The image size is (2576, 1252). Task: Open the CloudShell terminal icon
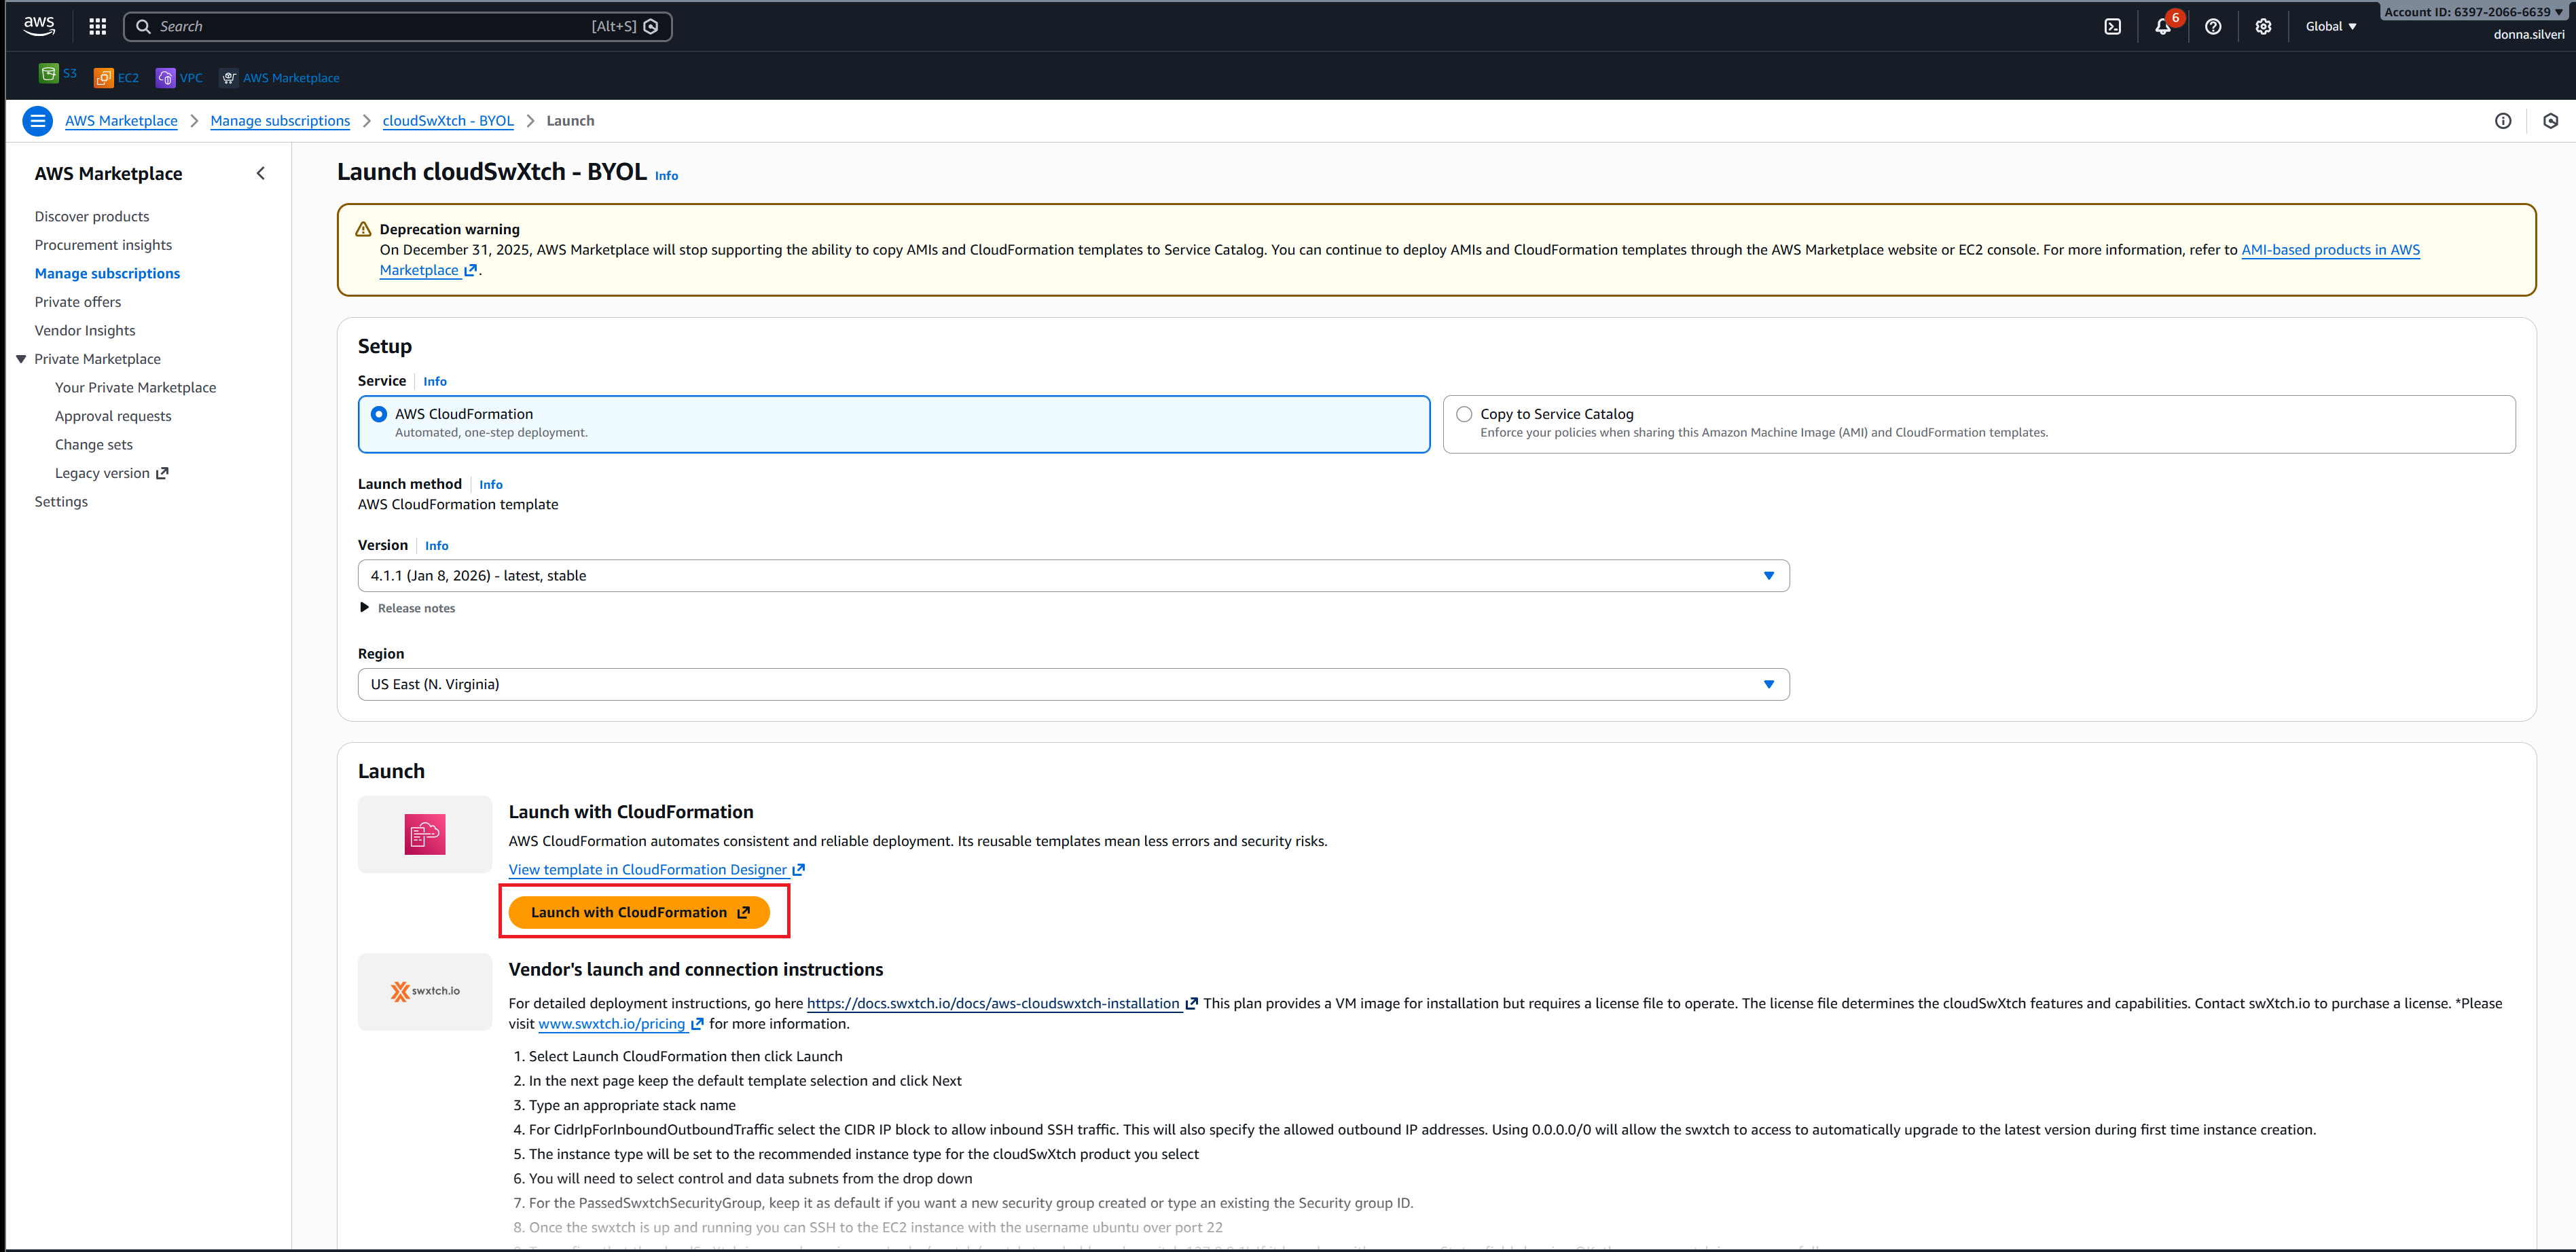2112,27
